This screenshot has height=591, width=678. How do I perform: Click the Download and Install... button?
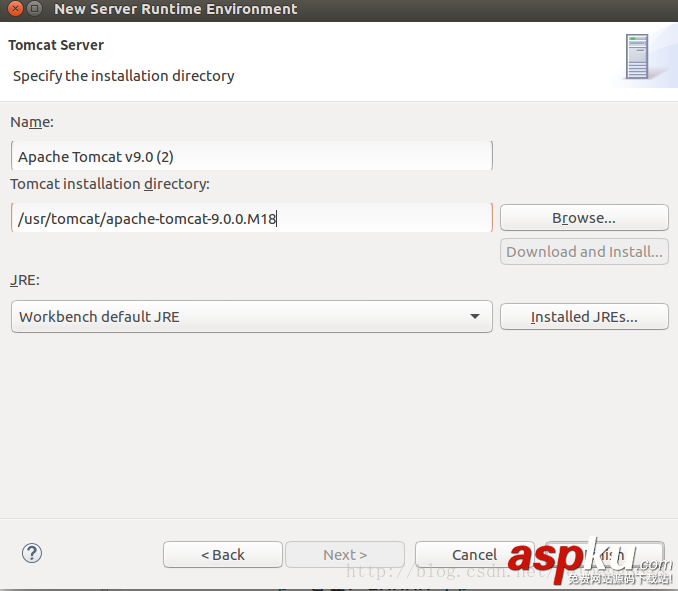coord(584,252)
